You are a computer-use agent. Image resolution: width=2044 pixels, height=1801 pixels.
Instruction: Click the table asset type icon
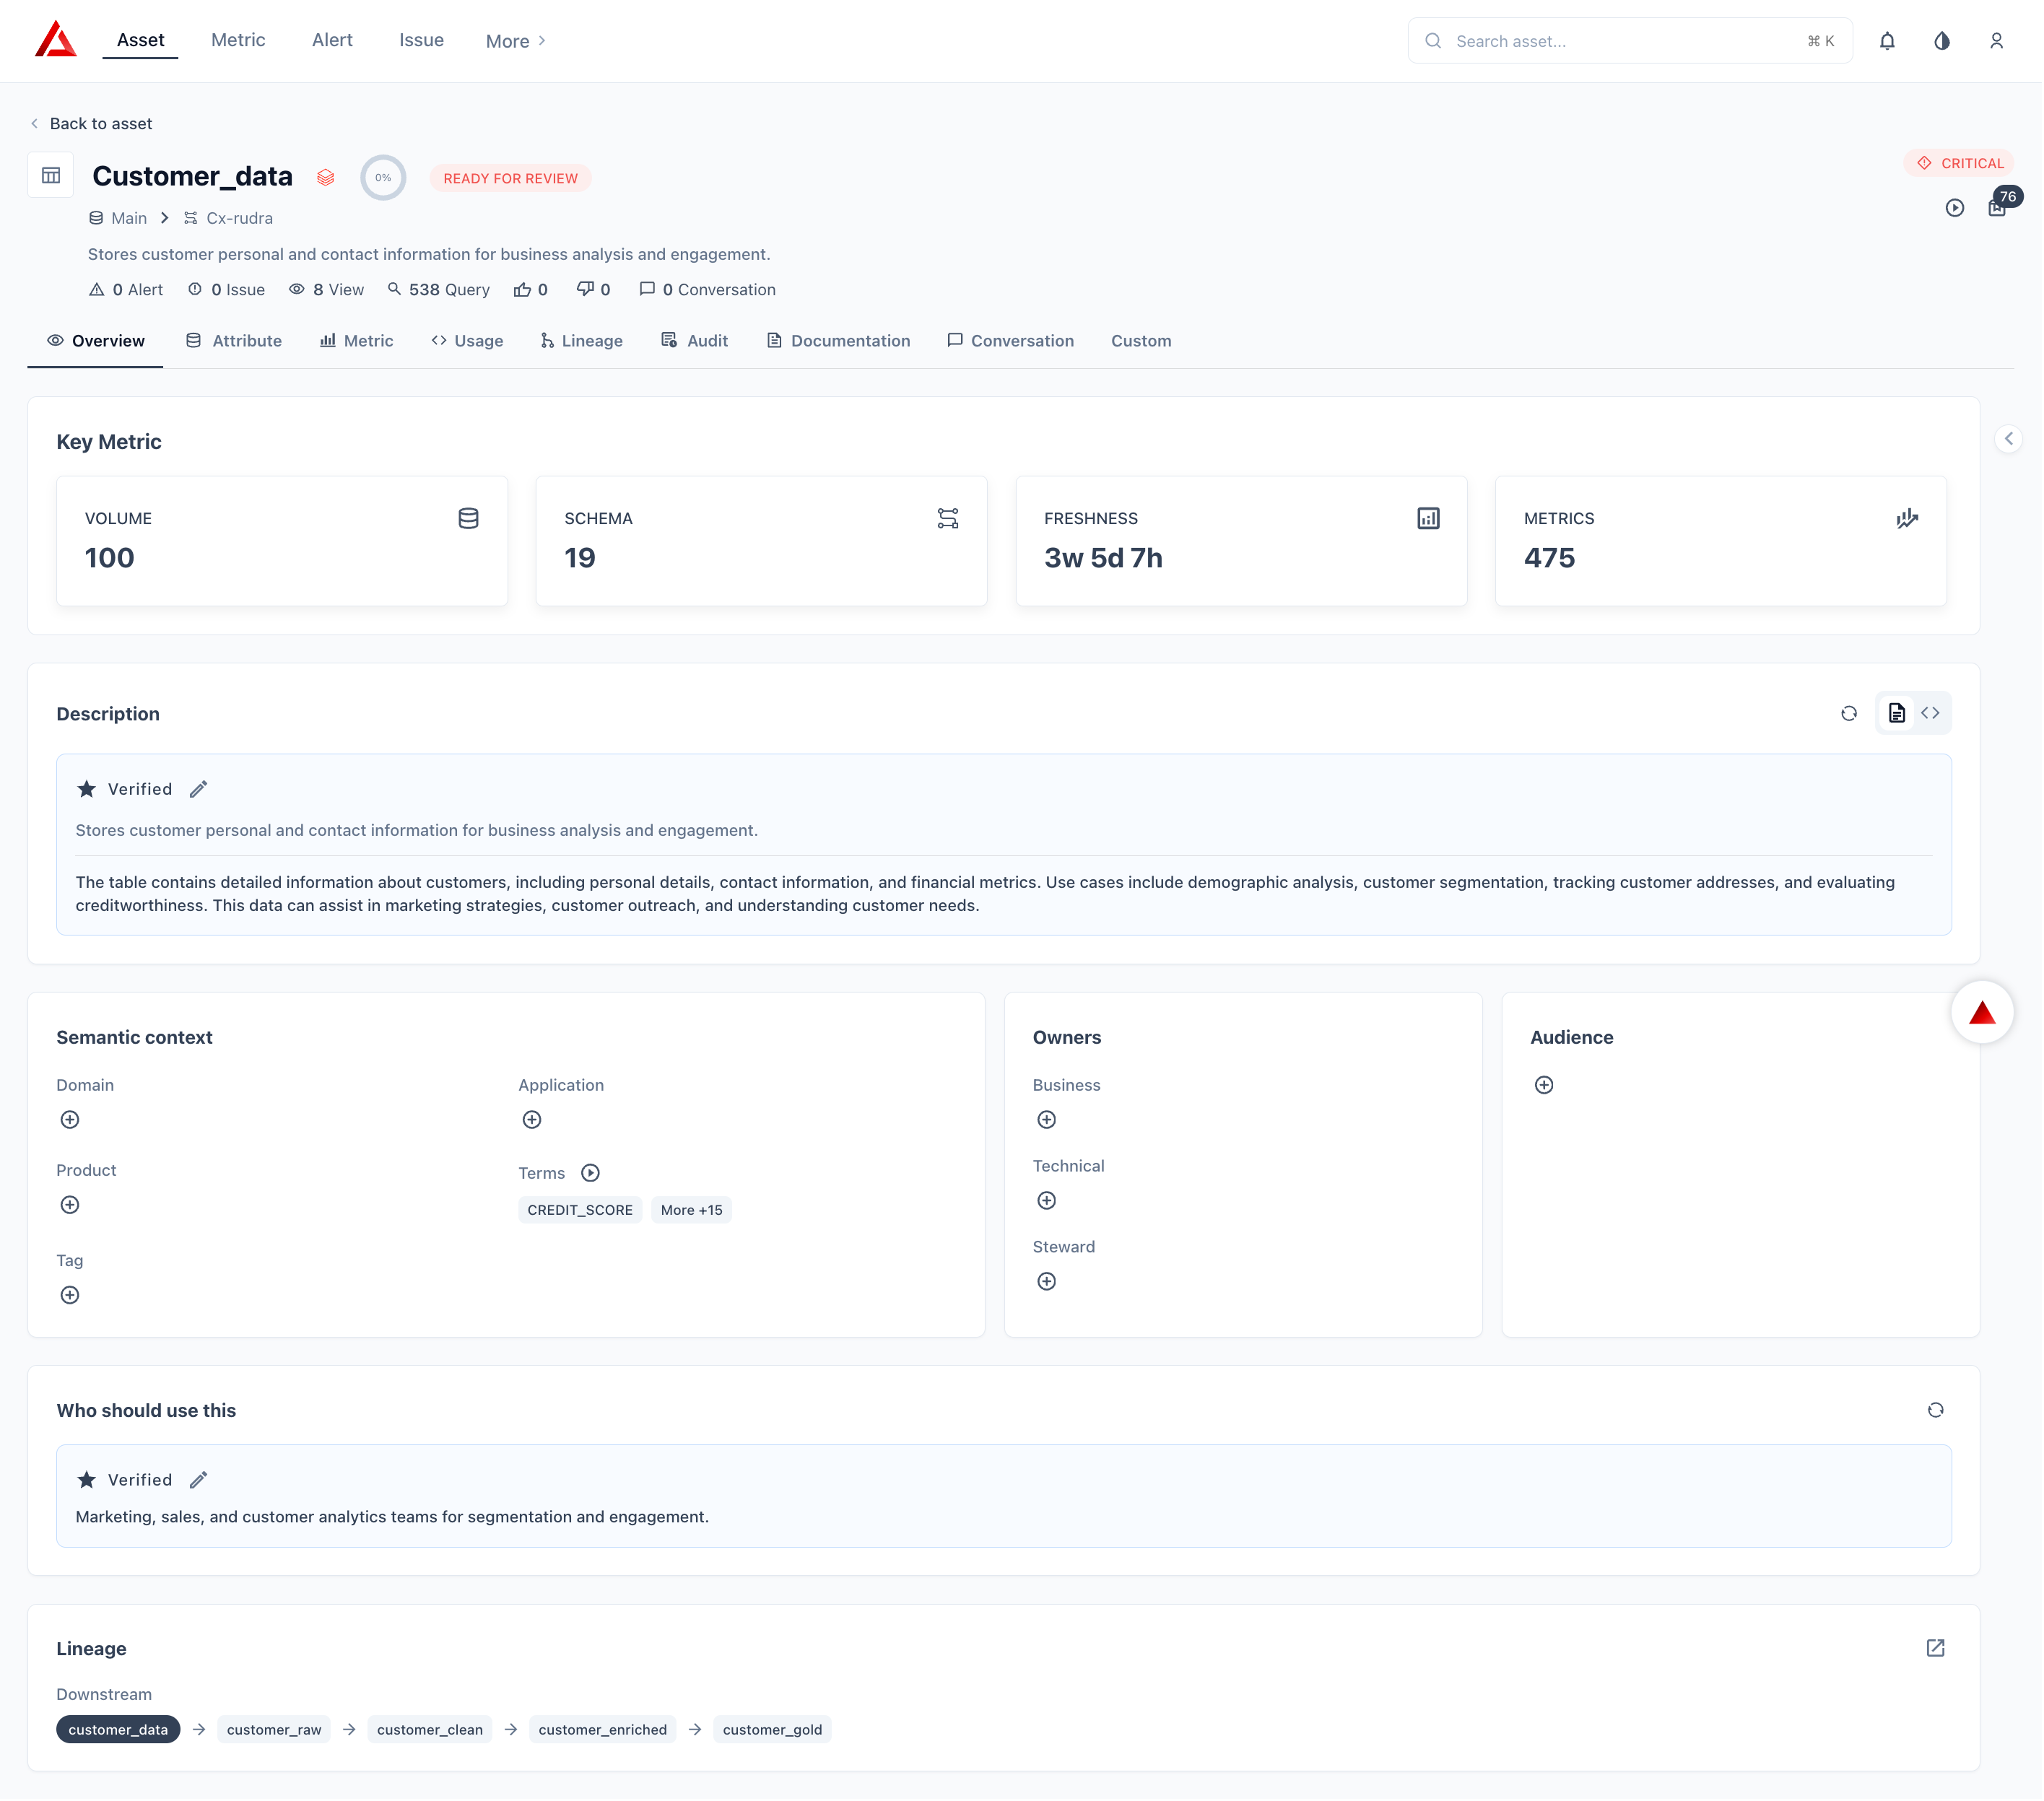51,176
